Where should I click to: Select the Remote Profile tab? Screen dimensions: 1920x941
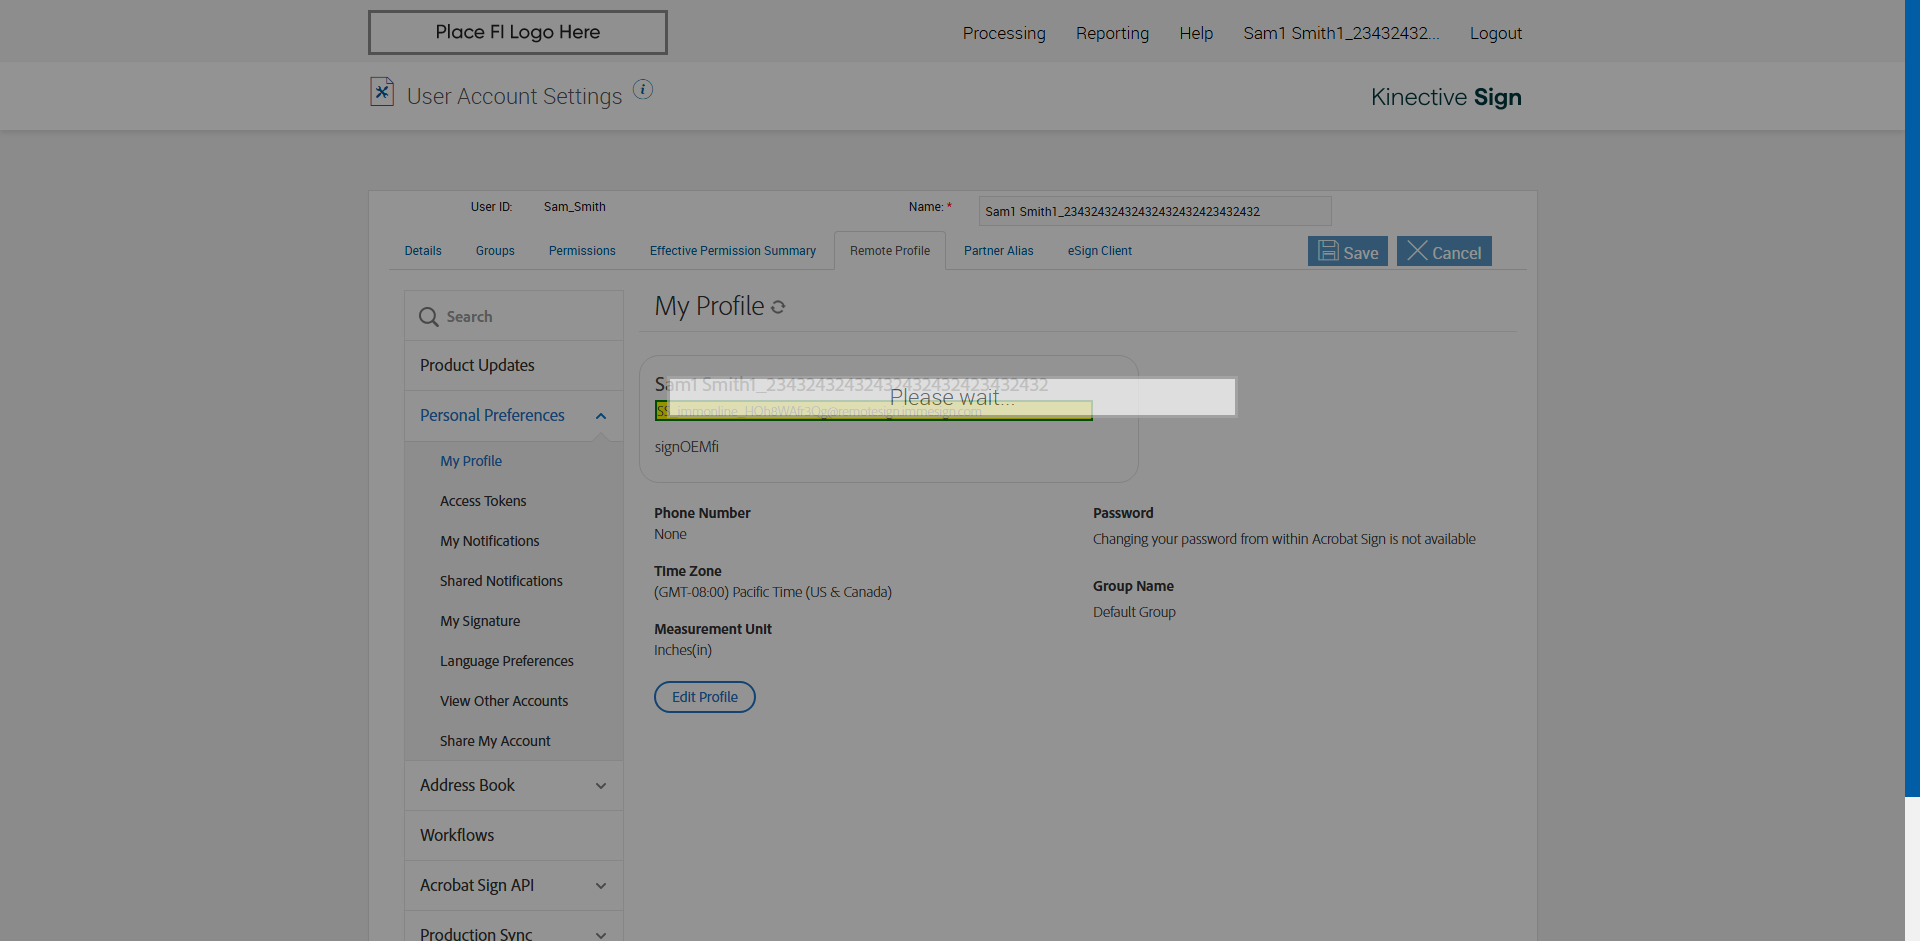click(890, 251)
